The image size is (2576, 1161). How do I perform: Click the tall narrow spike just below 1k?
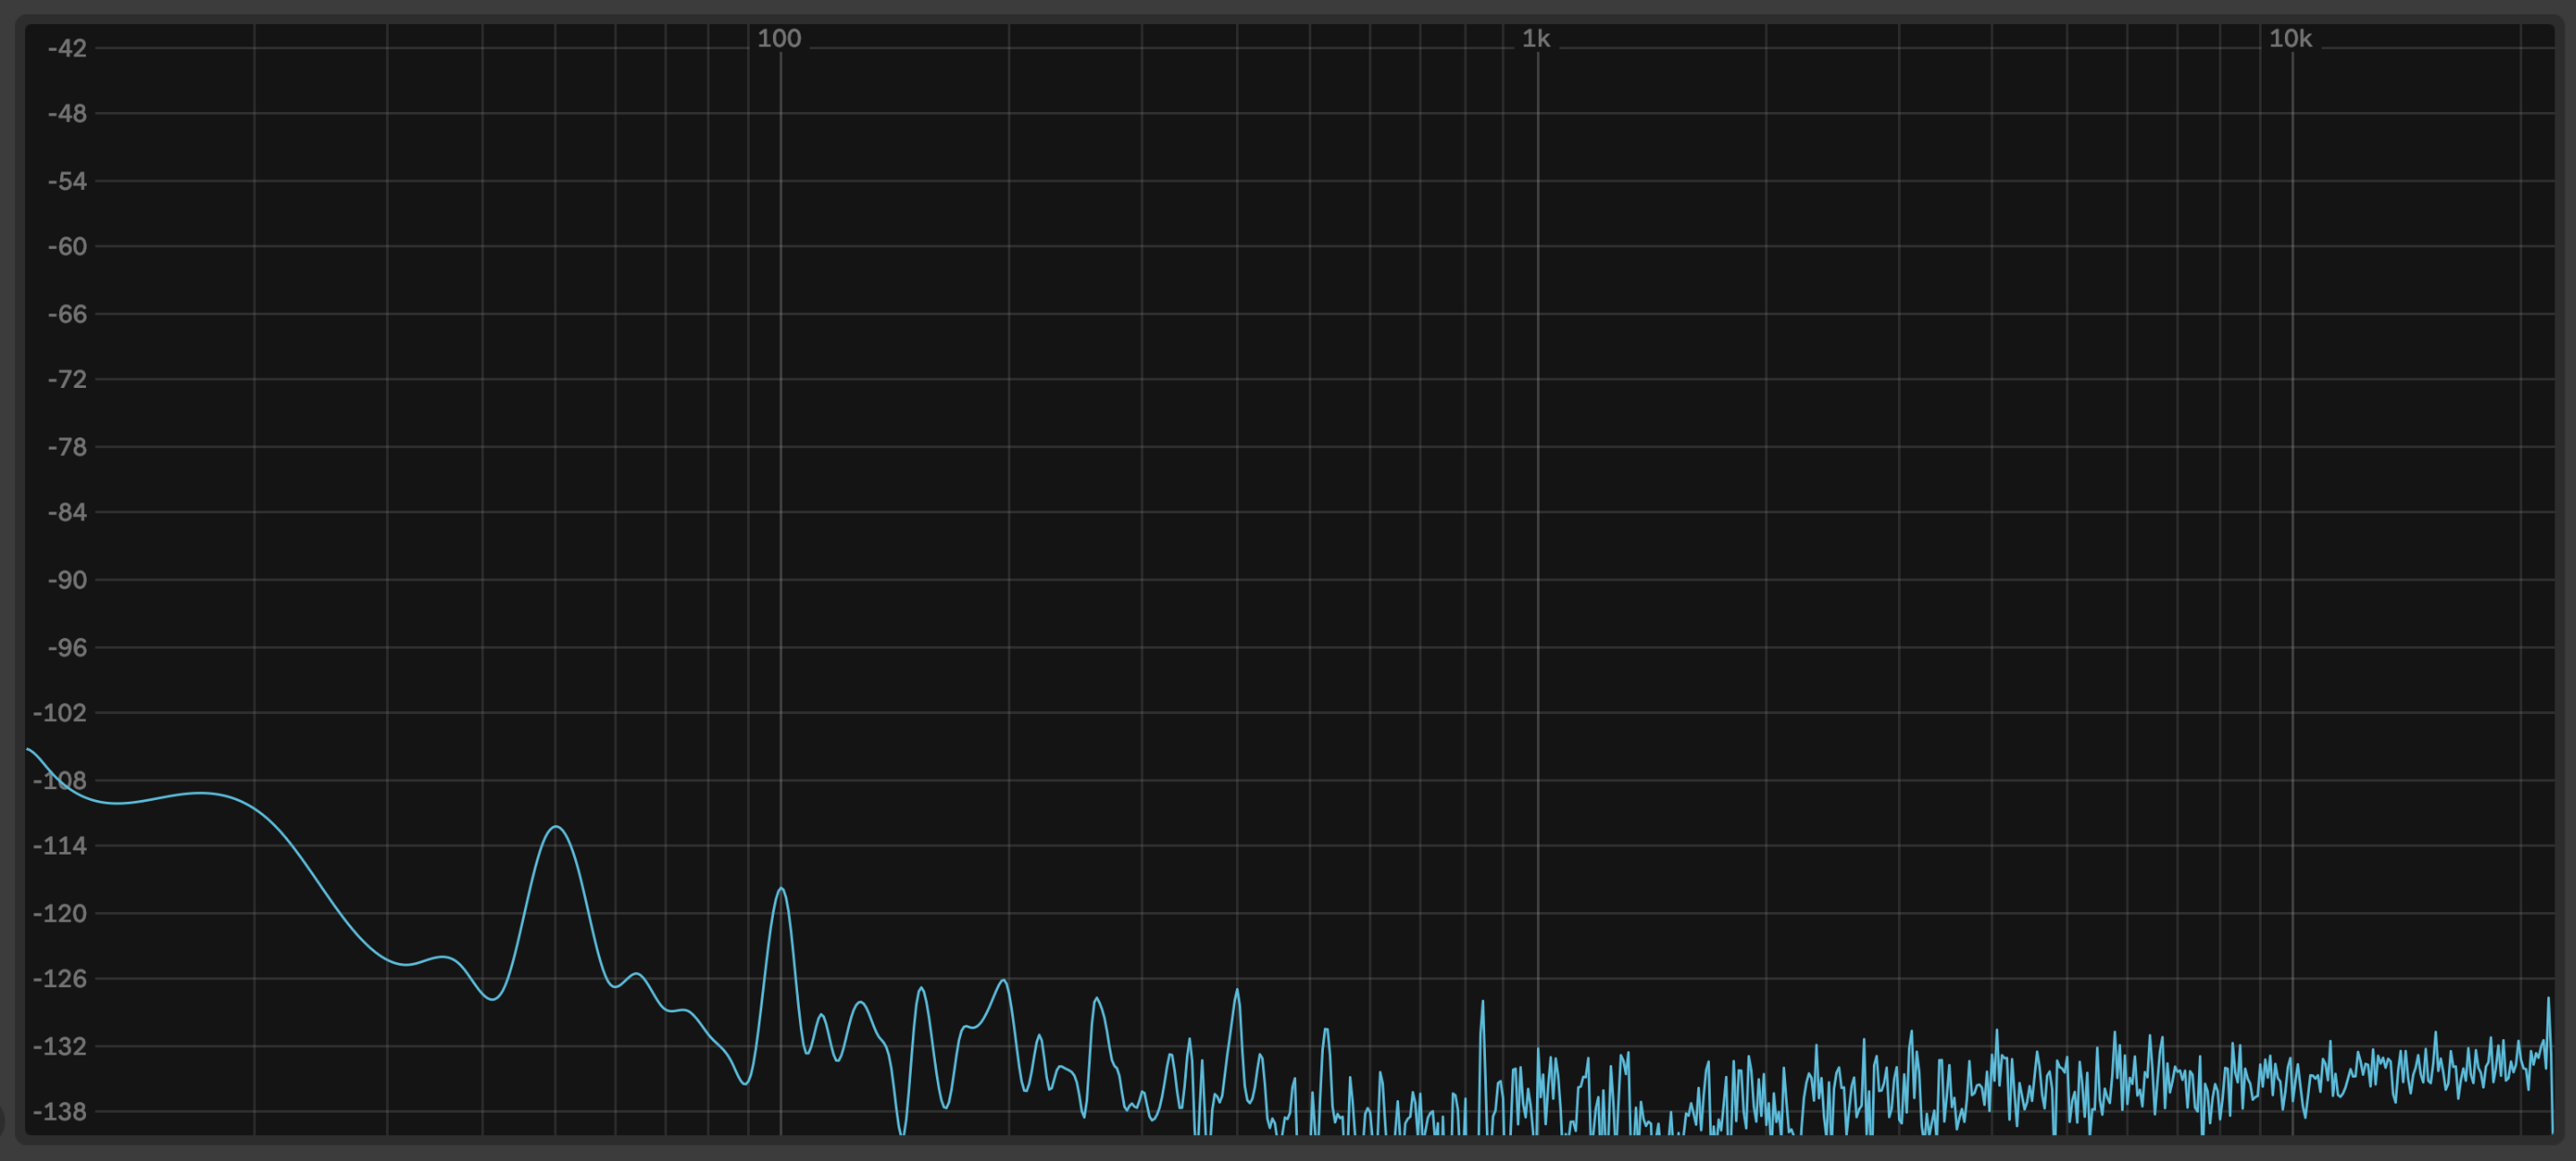[1482, 1002]
